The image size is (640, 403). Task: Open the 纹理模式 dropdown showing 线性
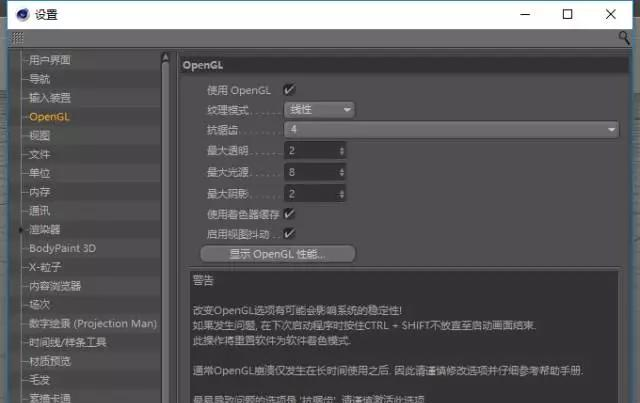(319, 109)
